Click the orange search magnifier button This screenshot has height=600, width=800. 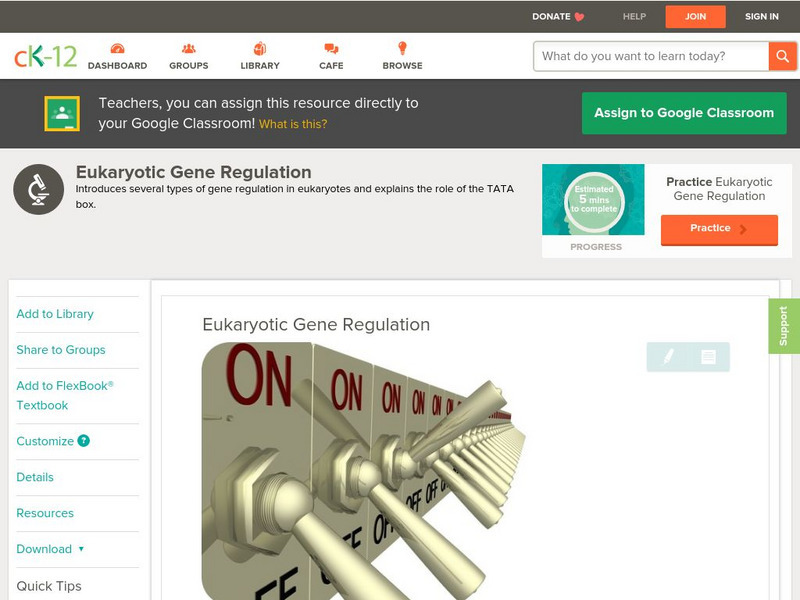pos(782,56)
